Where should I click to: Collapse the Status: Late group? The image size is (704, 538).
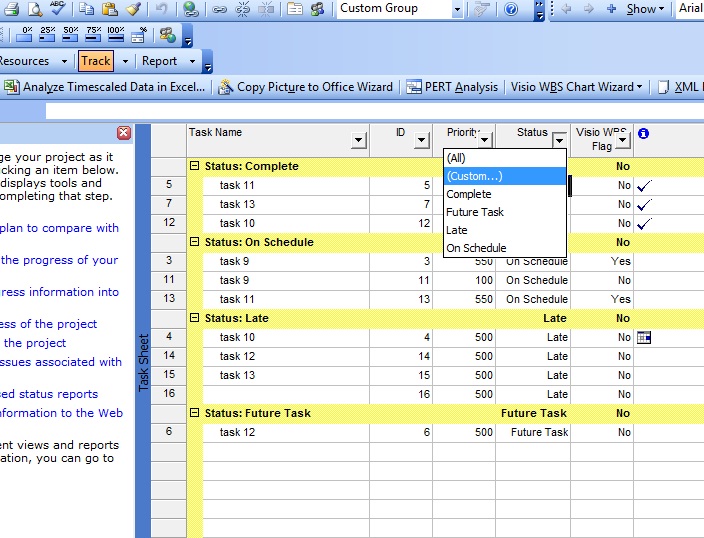(x=195, y=318)
